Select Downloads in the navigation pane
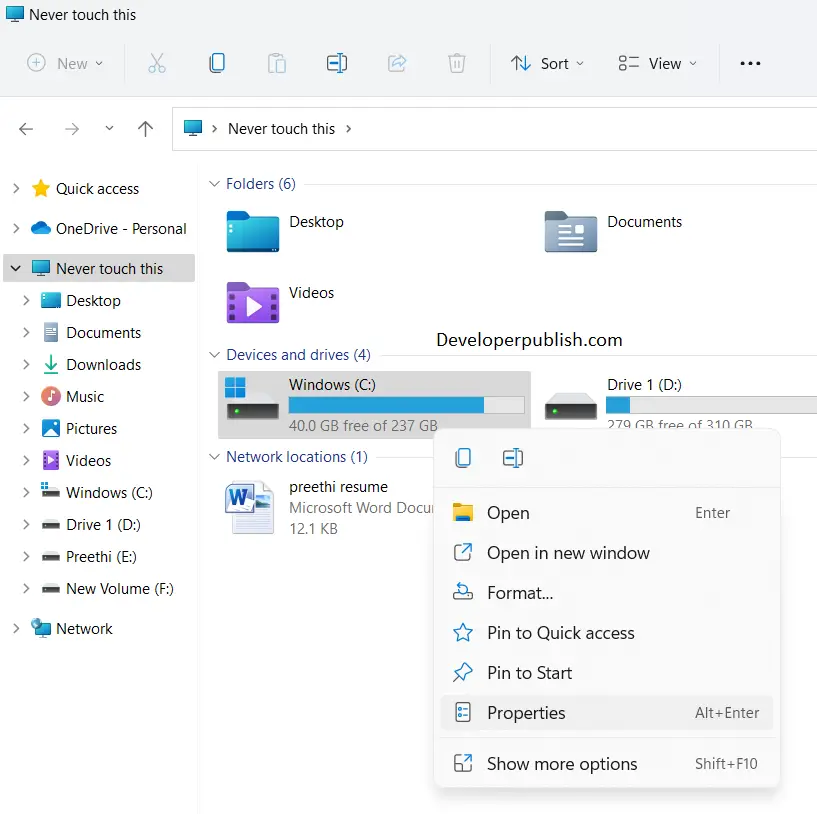Screen dimensions: 817x814 coord(103,365)
